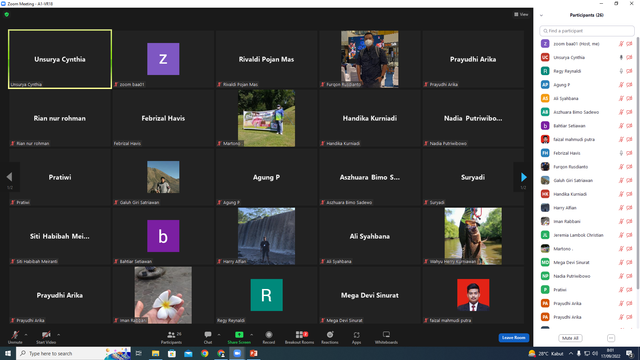Screen dimensions: 640x360
Task: Click the Find a participant search field
Action: 587,31
